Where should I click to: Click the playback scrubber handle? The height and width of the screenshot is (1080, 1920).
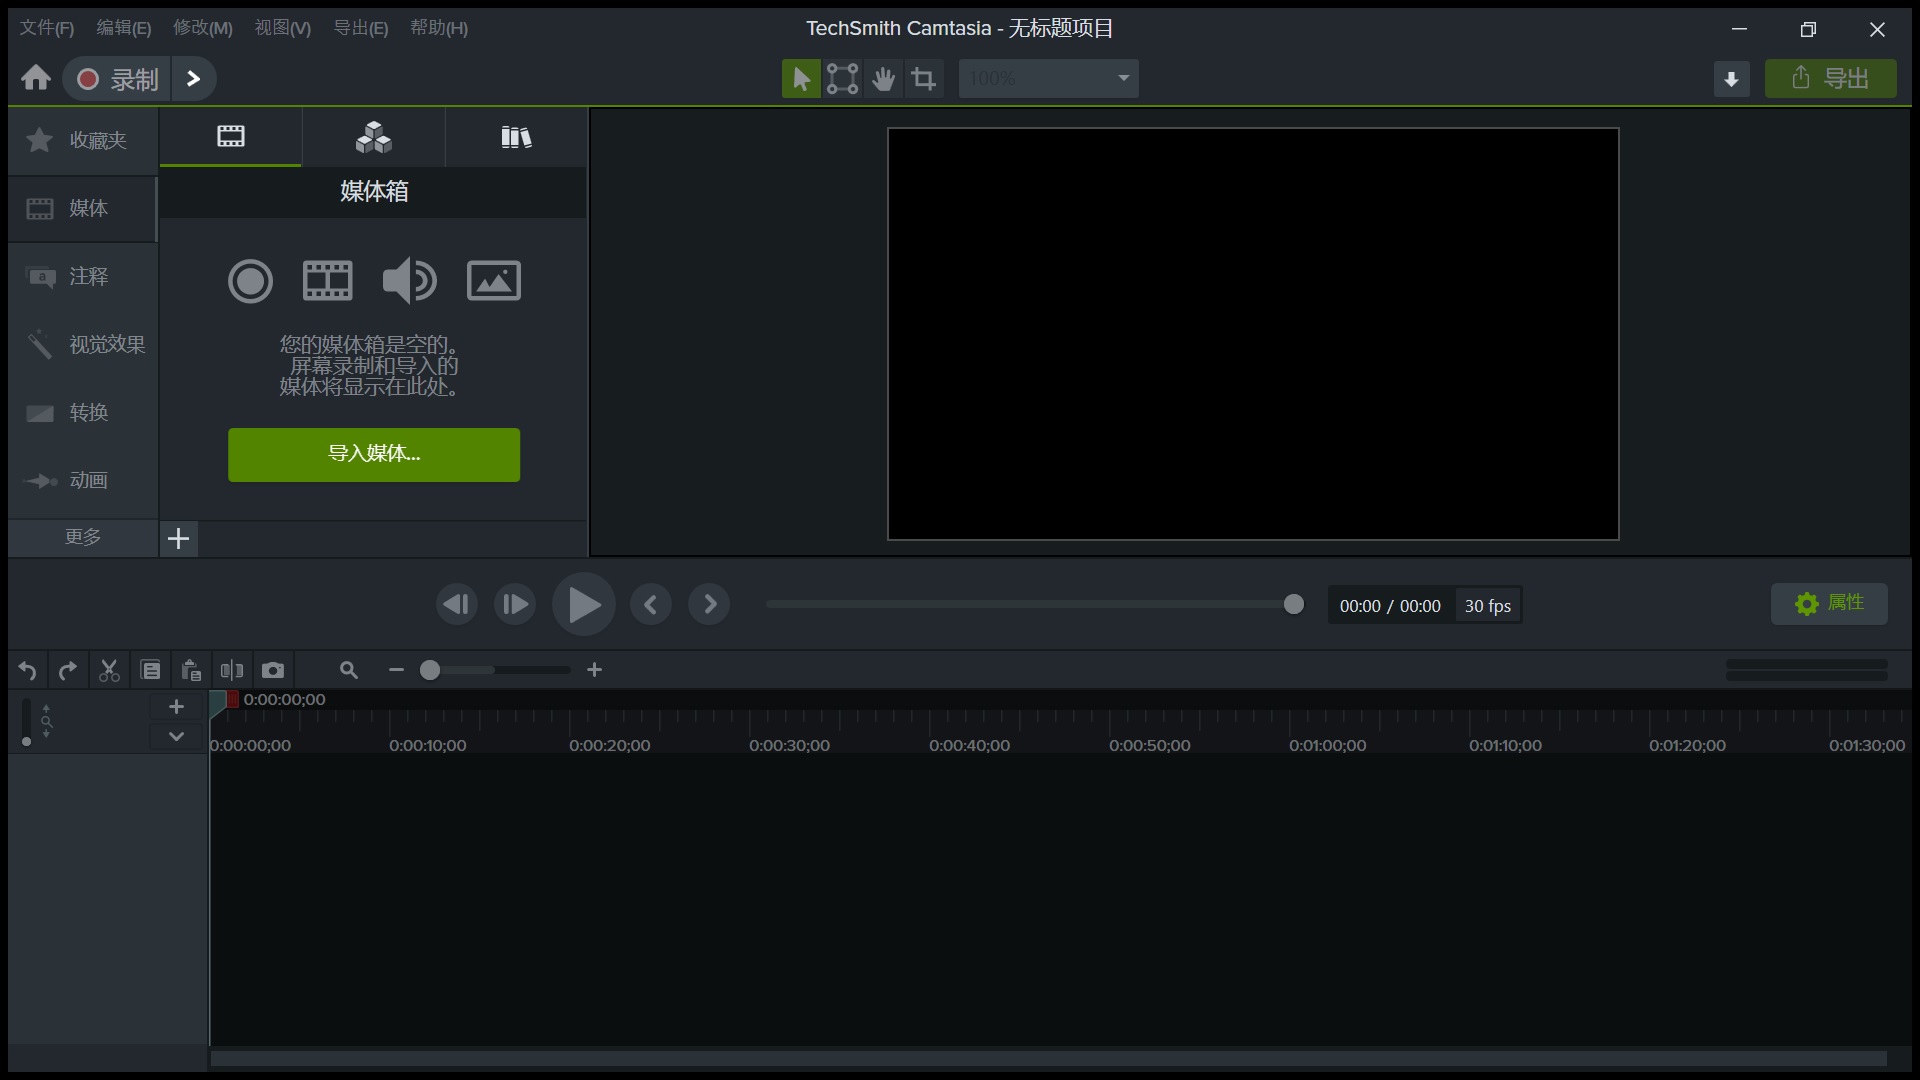pyautogui.click(x=1294, y=604)
